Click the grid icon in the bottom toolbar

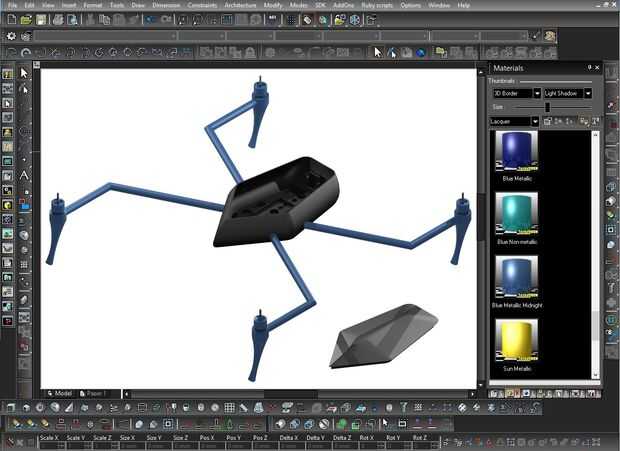pyautogui.click(x=229, y=408)
